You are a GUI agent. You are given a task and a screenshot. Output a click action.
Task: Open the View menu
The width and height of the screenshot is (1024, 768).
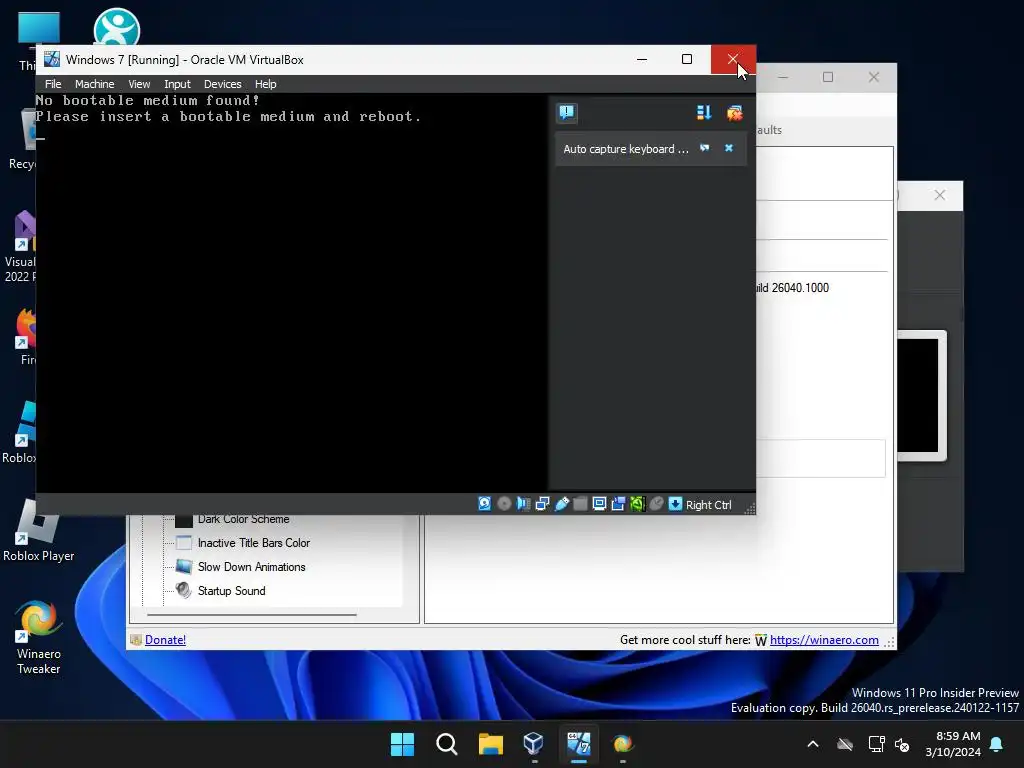coord(138,84)
